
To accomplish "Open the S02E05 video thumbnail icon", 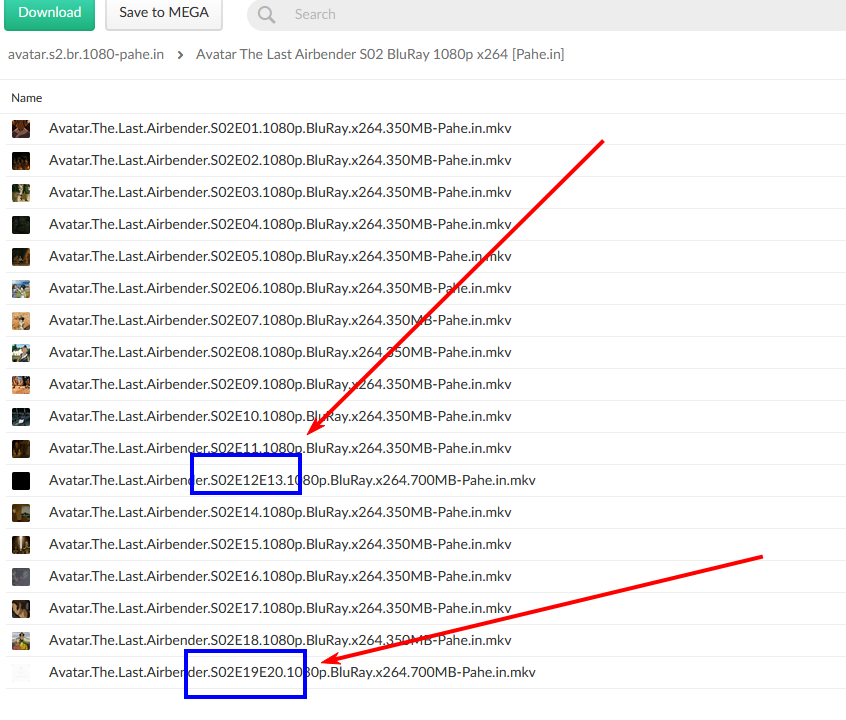I will [x=21, y=257].
